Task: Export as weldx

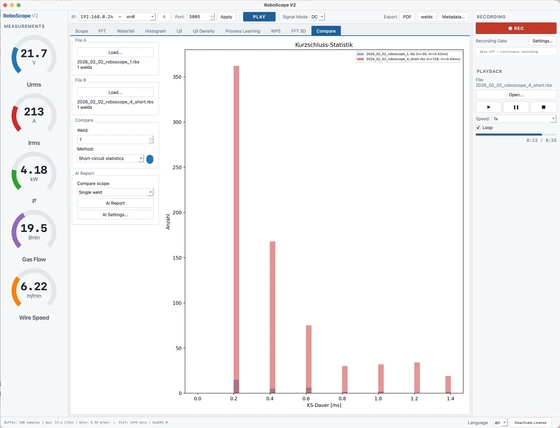Action: pos(427,17)
